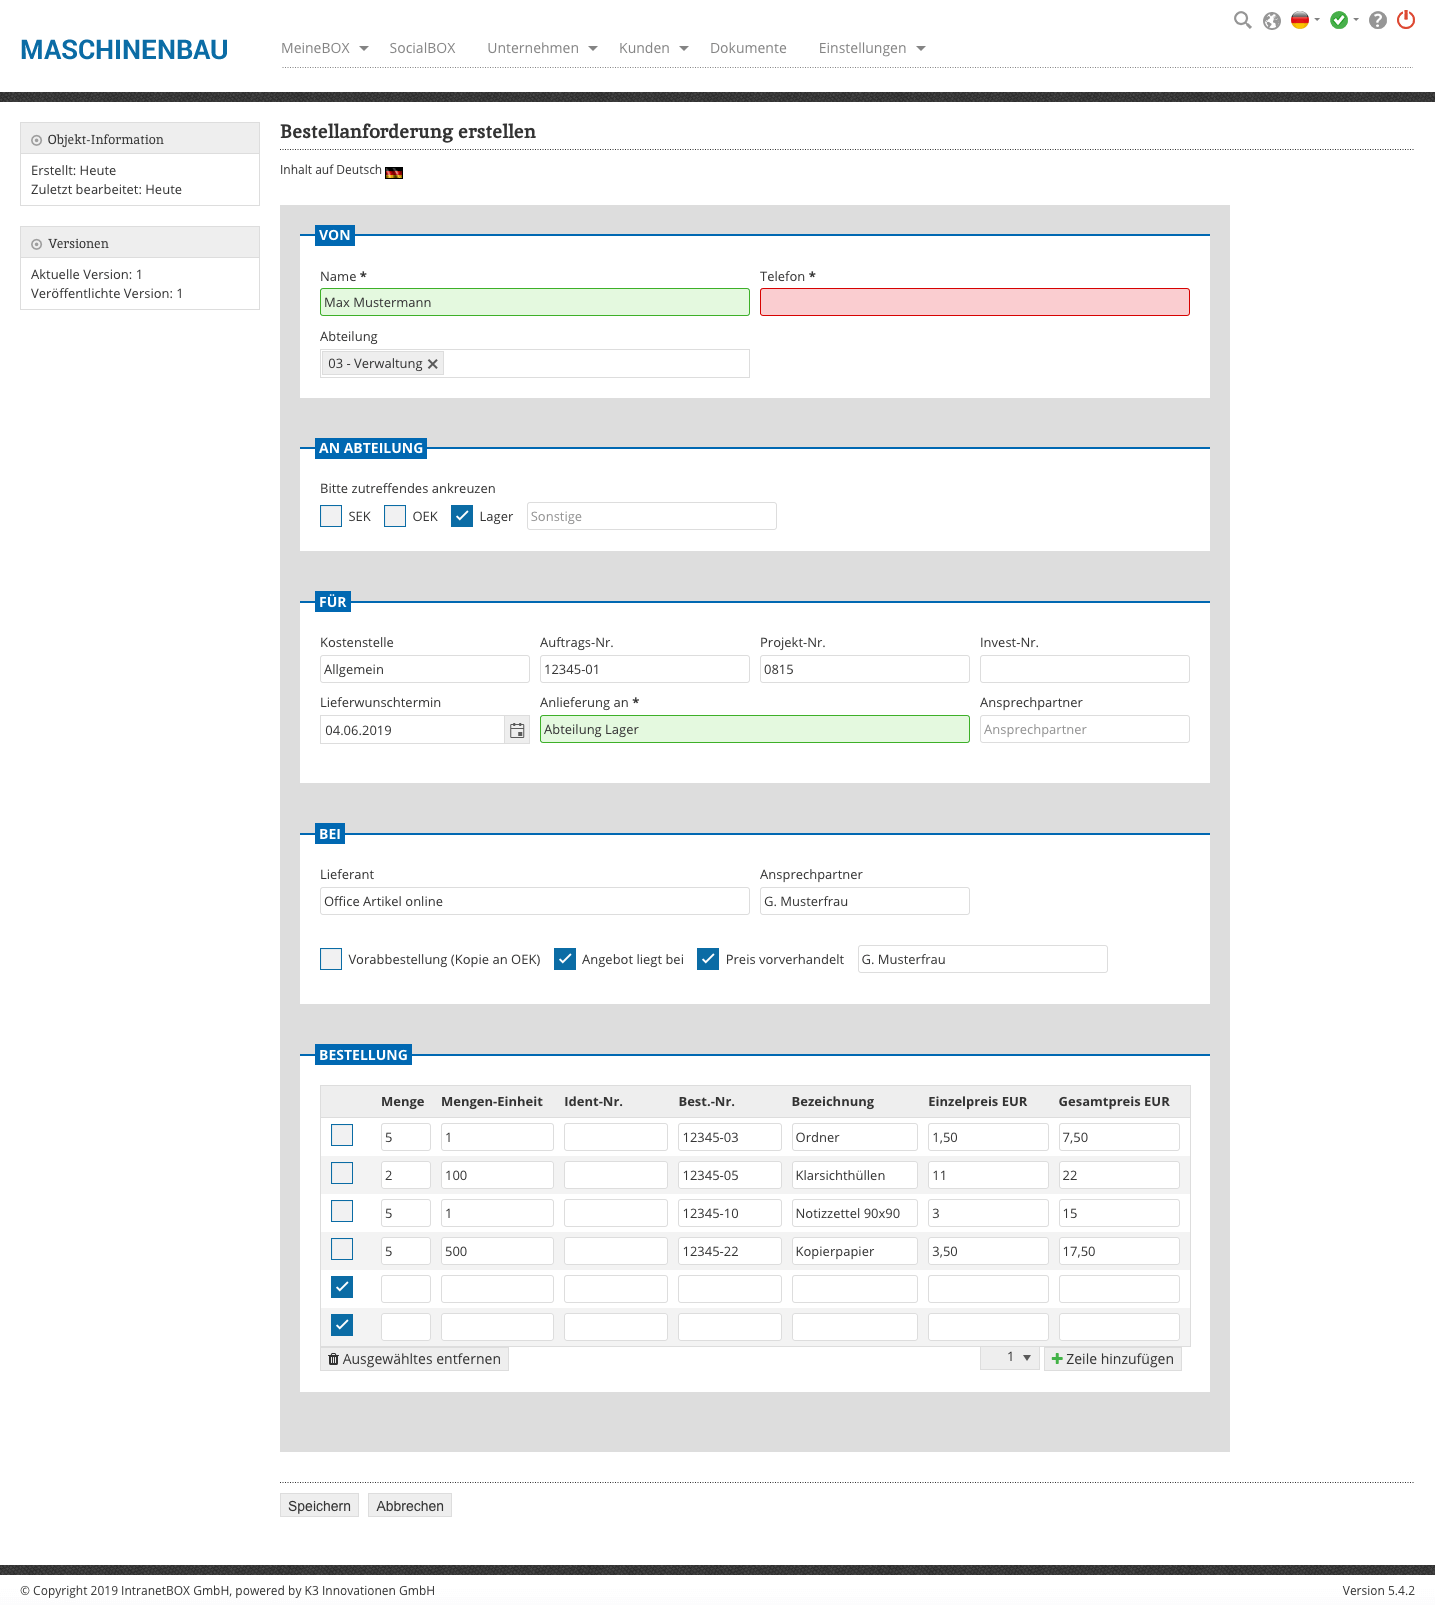
Task: Click the MASCHINENBAU logo link
Action: tap(124, 50)
